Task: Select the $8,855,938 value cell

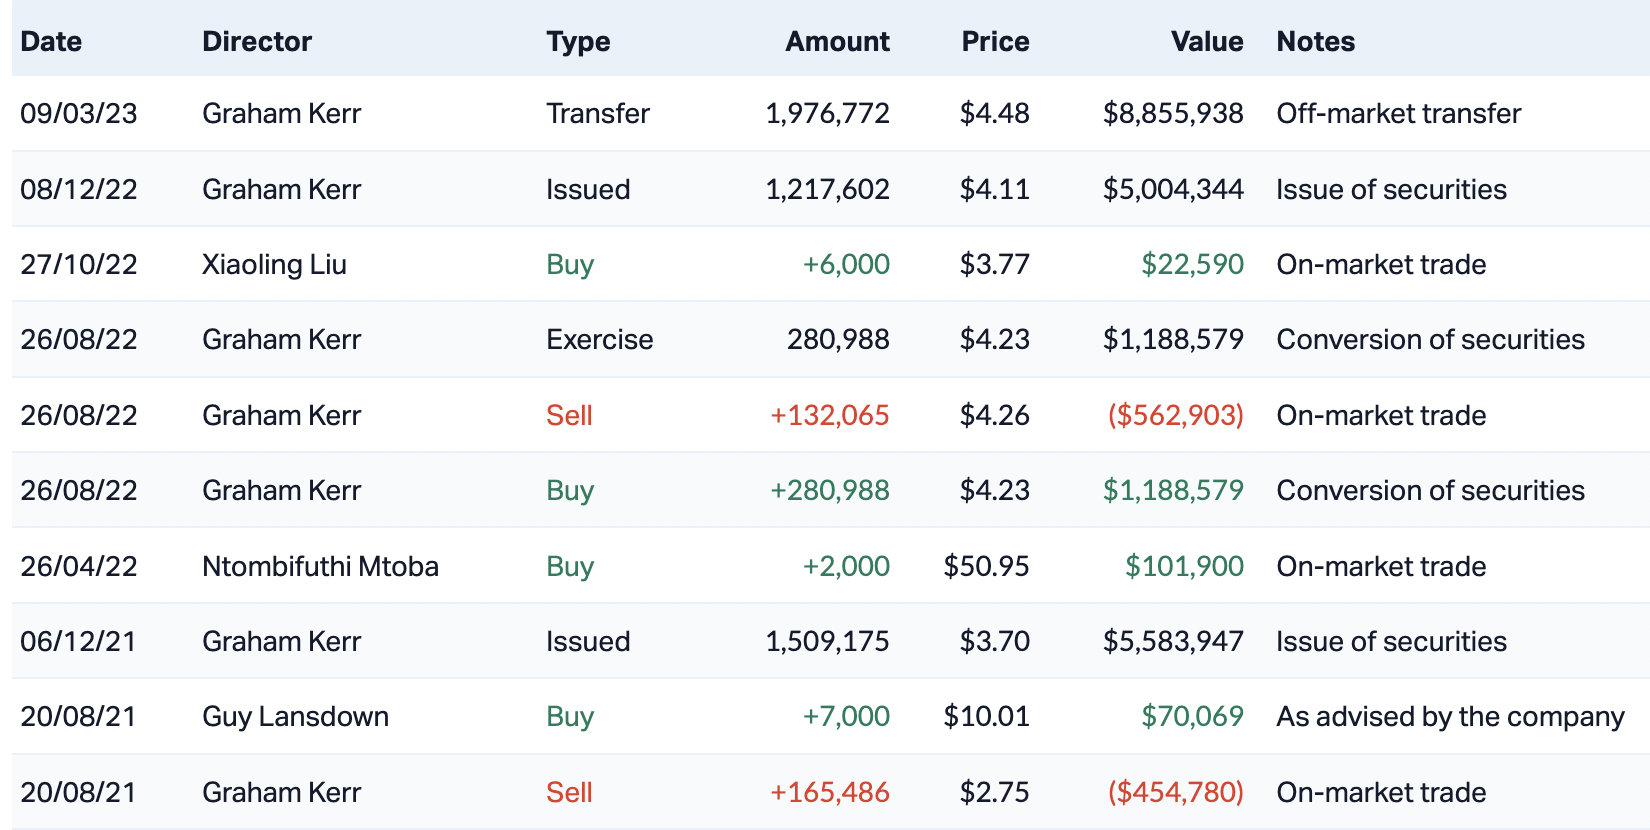Action: (x=1173, y=113)
